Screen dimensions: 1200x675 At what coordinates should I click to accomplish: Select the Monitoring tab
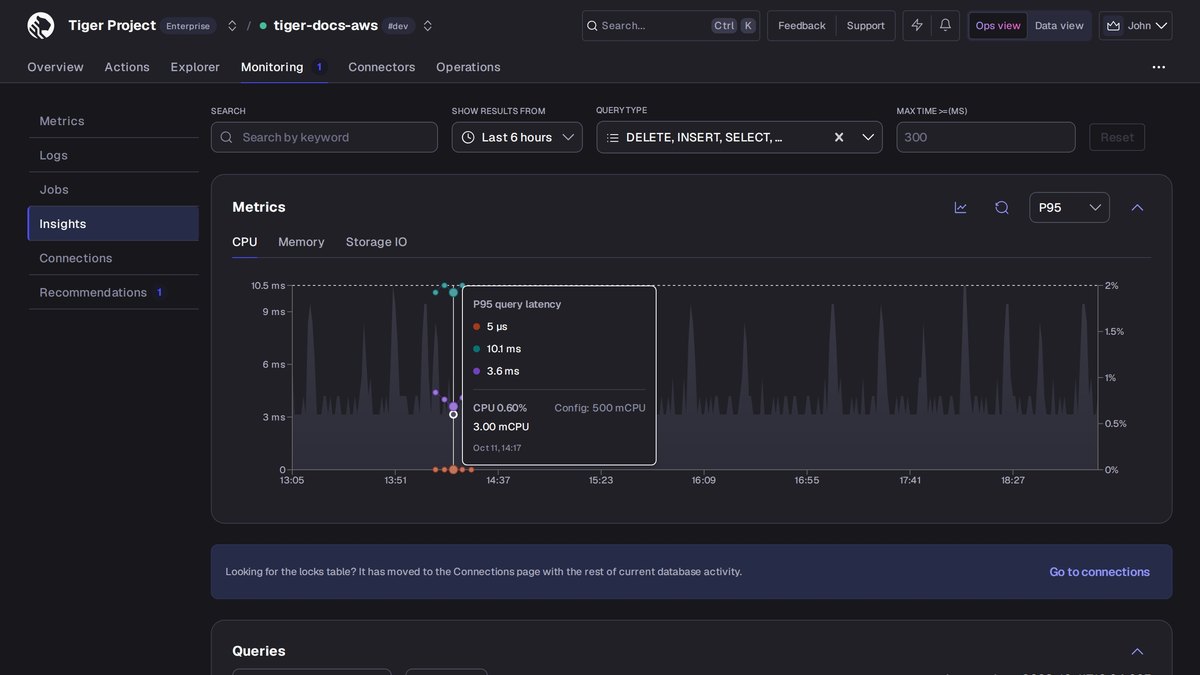point(284,67)
